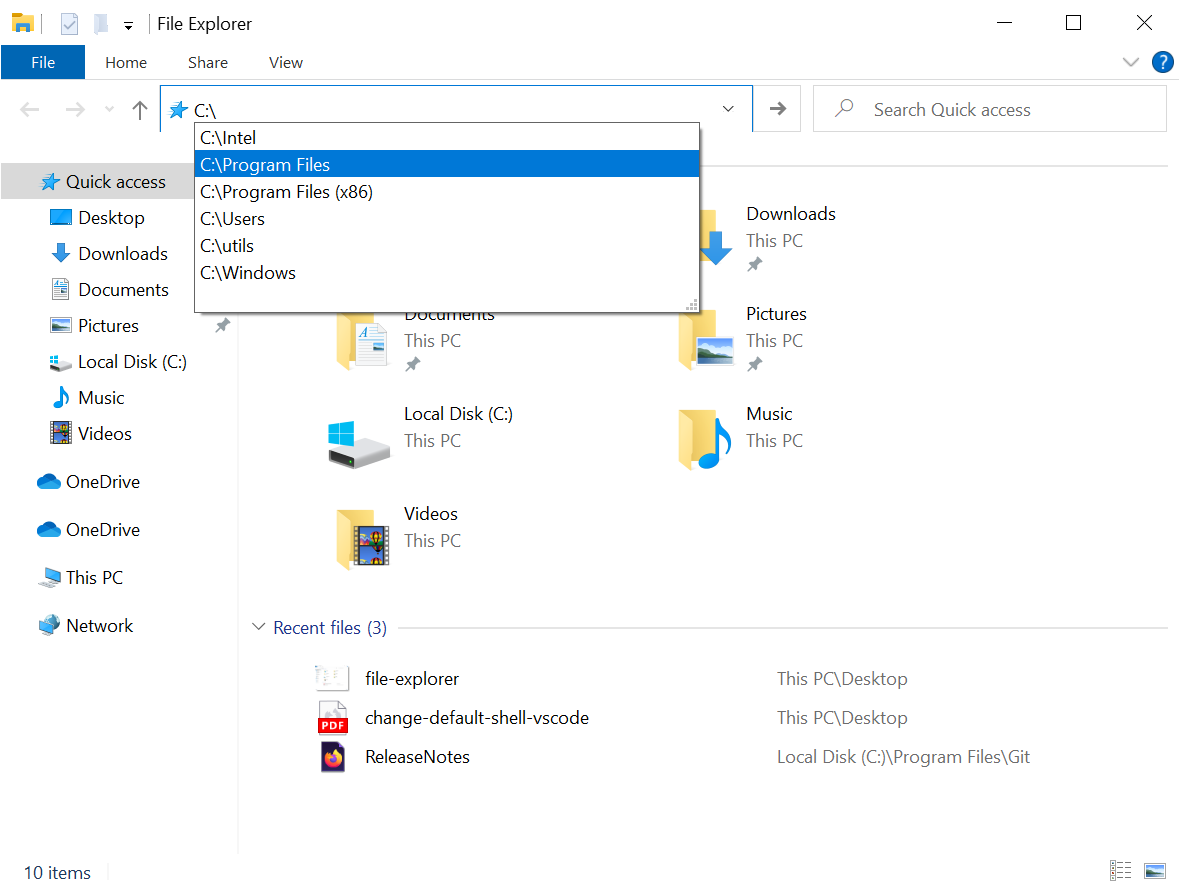The image size is (1180, 890).
Task: Open Help via the question mark icon
Action: coord(1162,62)
